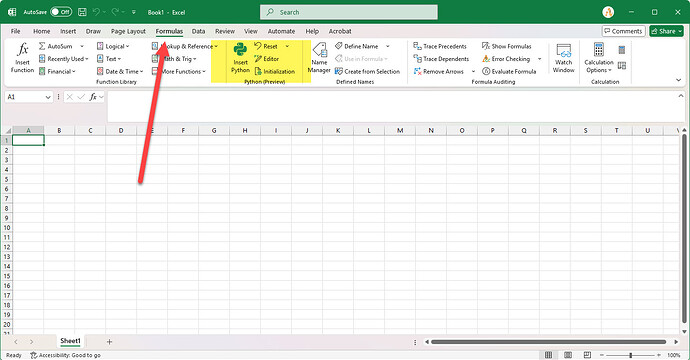Open the File tab
Screen dimensions: 690x360
15,31
